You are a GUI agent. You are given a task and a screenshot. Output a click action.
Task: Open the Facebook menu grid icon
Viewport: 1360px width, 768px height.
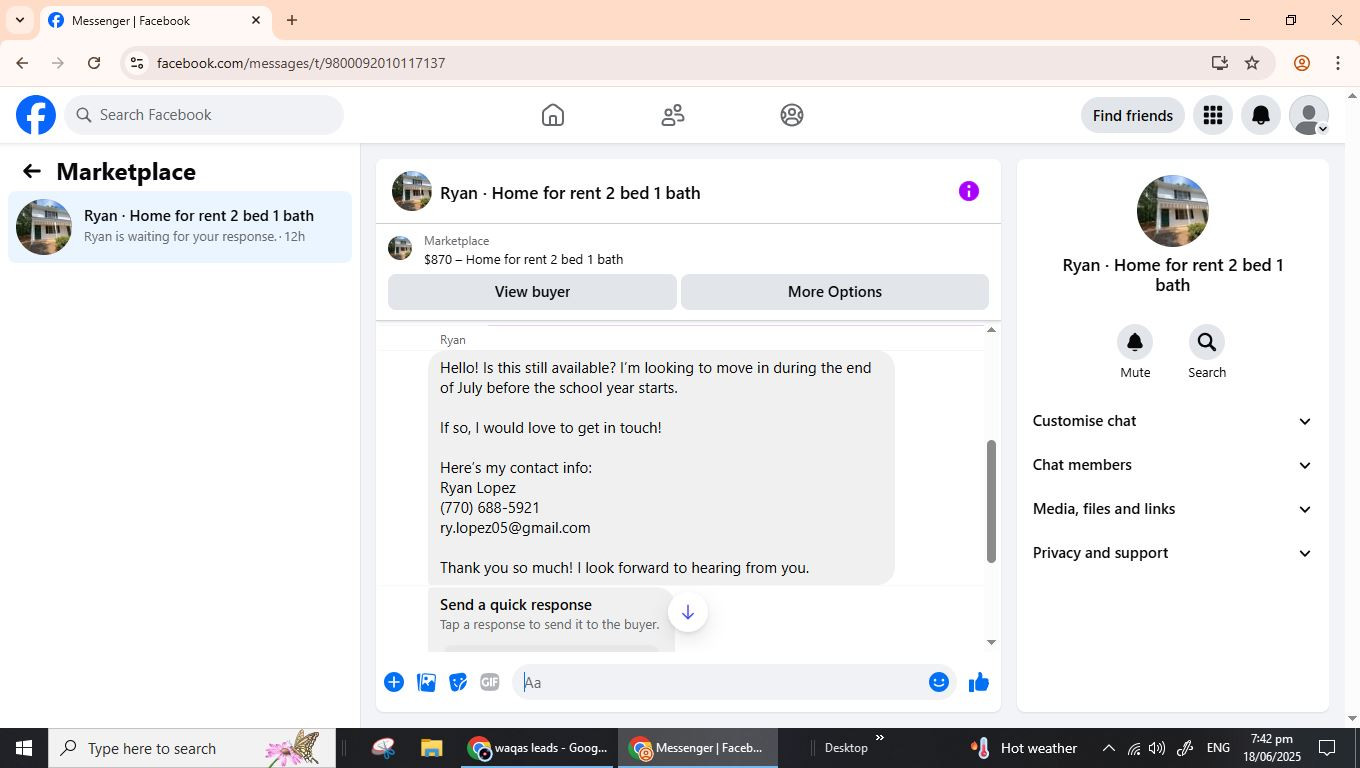(x=1213, y=115)
